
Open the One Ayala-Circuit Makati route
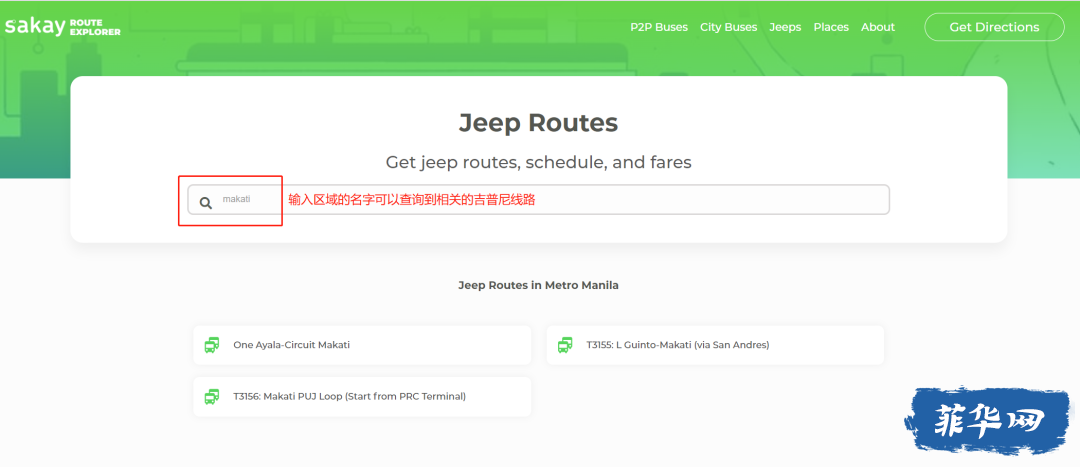point(362,345)
